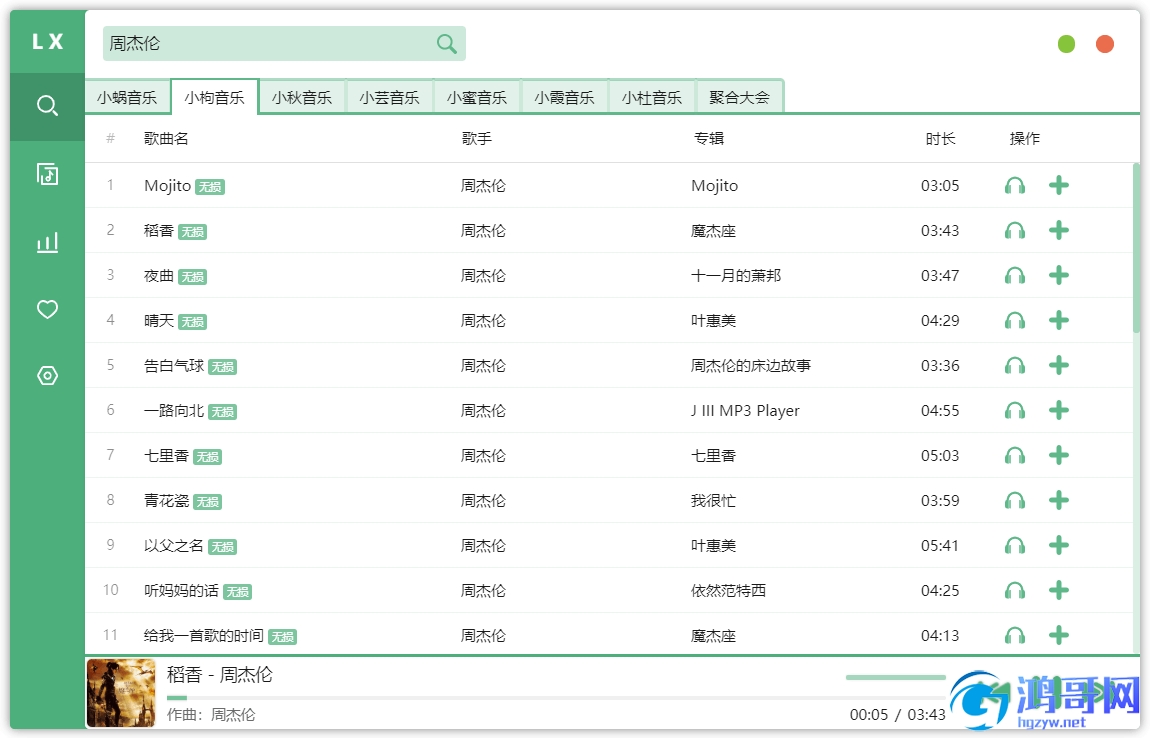1150x738 pixels.
Task: Play 给我一首歌的时间 using headphone icon
Action: 1015,636
